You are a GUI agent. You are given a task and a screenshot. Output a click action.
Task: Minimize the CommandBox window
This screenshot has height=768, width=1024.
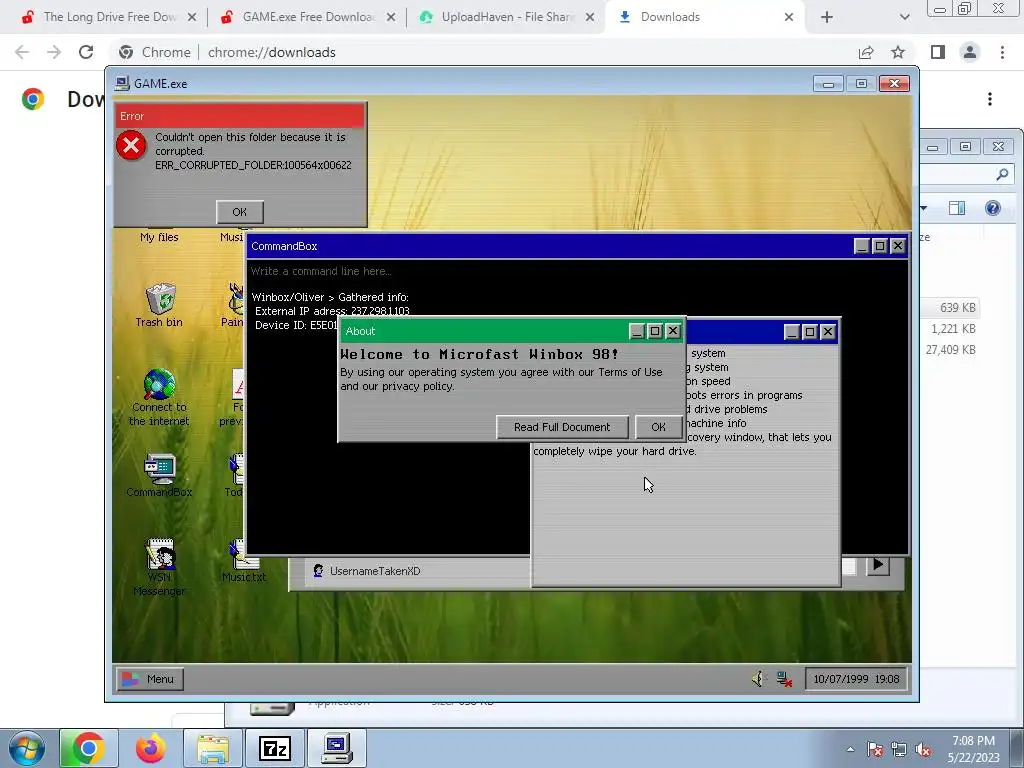pos(861,246)
